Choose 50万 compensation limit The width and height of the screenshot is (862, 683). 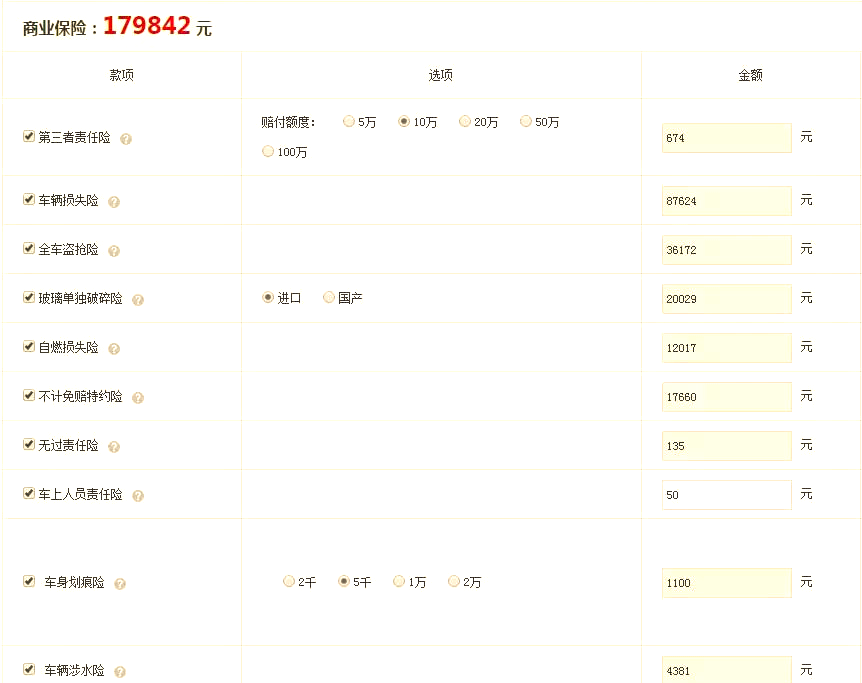[526, 121]
